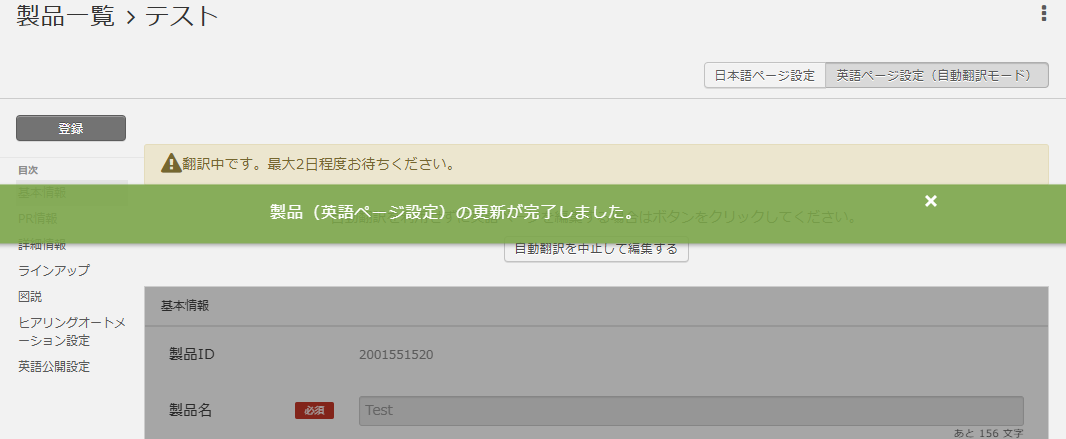Image resolution: width=1066 pixels, height=439 pixels.
Task: Switch to the 日本語ページ設定 tab
Action: click(765, 75)
